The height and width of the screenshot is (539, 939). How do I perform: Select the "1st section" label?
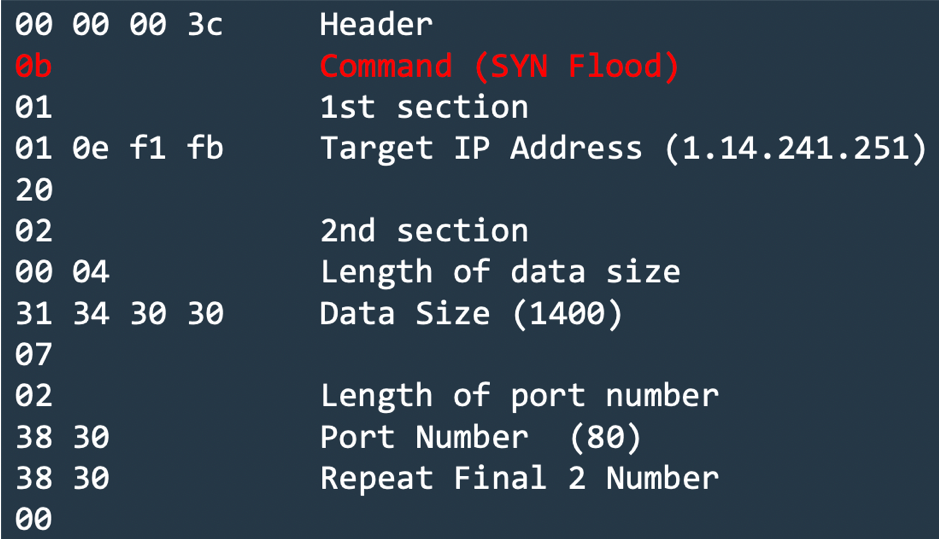coord(423,107)
